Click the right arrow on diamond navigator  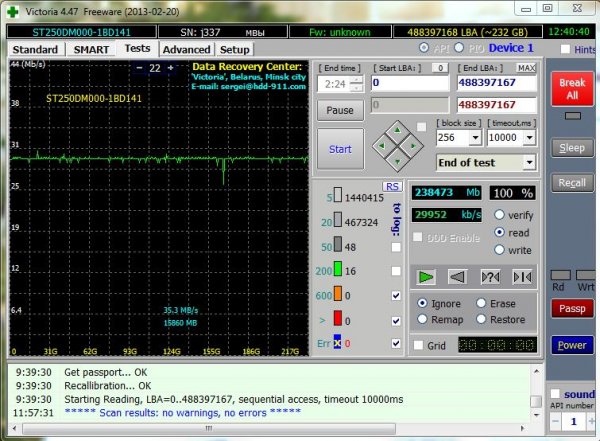click(x=413, y=146)
